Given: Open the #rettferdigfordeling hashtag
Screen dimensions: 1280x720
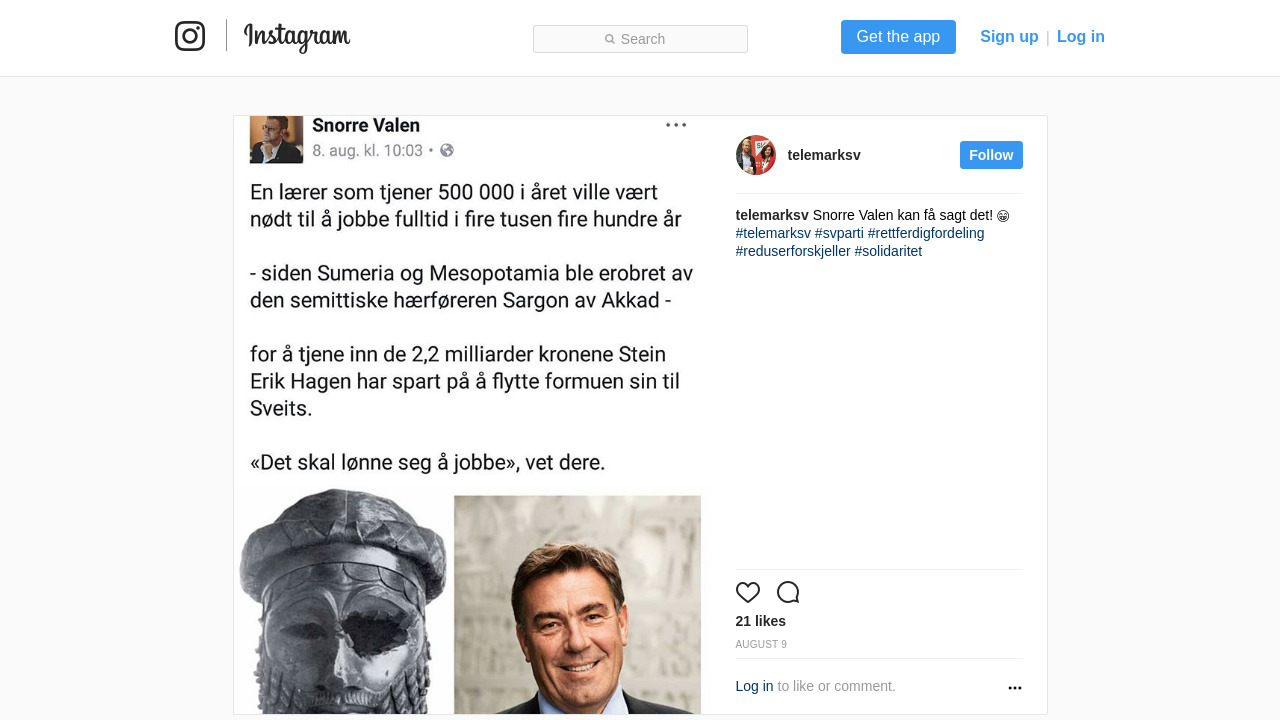Looking at the screenshot, I should tap(926, 233).
